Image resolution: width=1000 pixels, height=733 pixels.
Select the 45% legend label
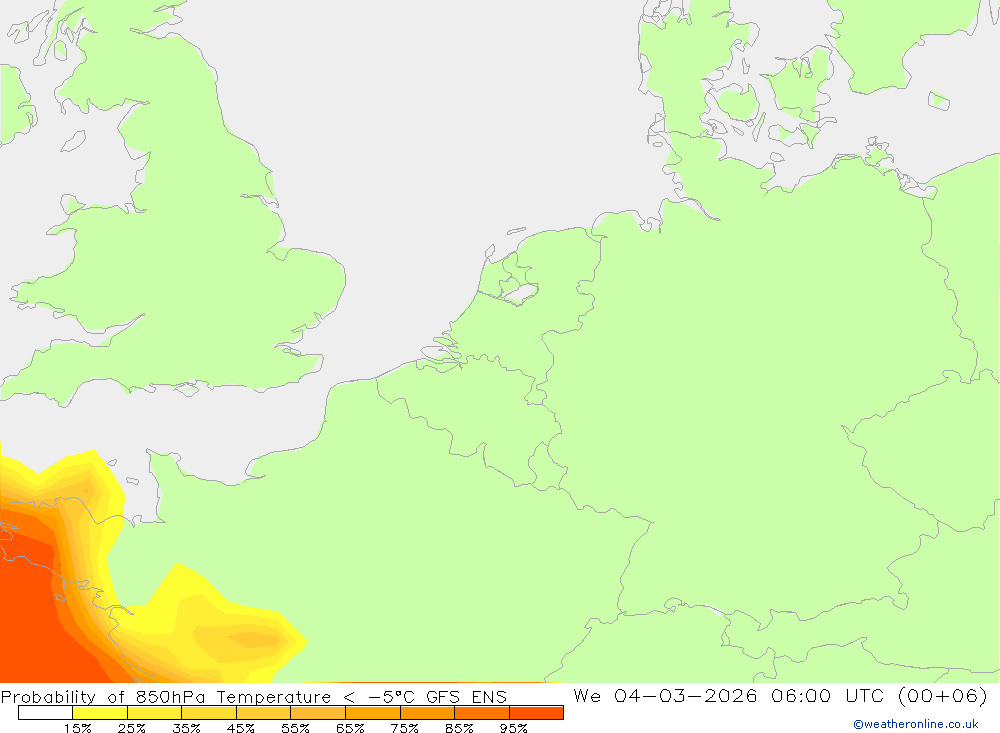click(240, 728)
